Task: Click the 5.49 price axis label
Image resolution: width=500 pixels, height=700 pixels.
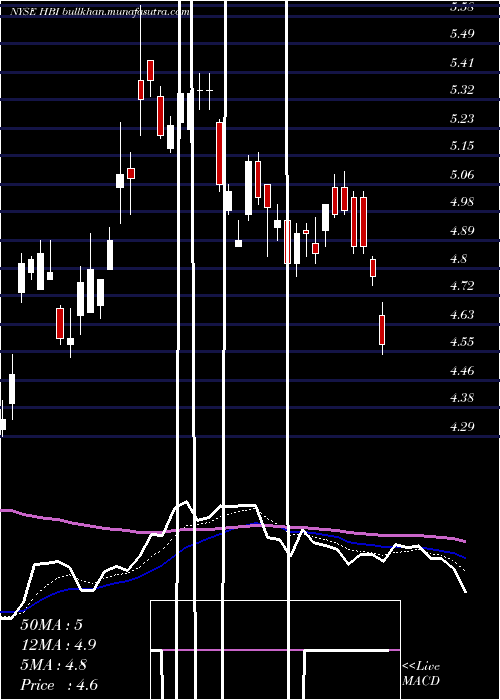Action: pos(462,34)
